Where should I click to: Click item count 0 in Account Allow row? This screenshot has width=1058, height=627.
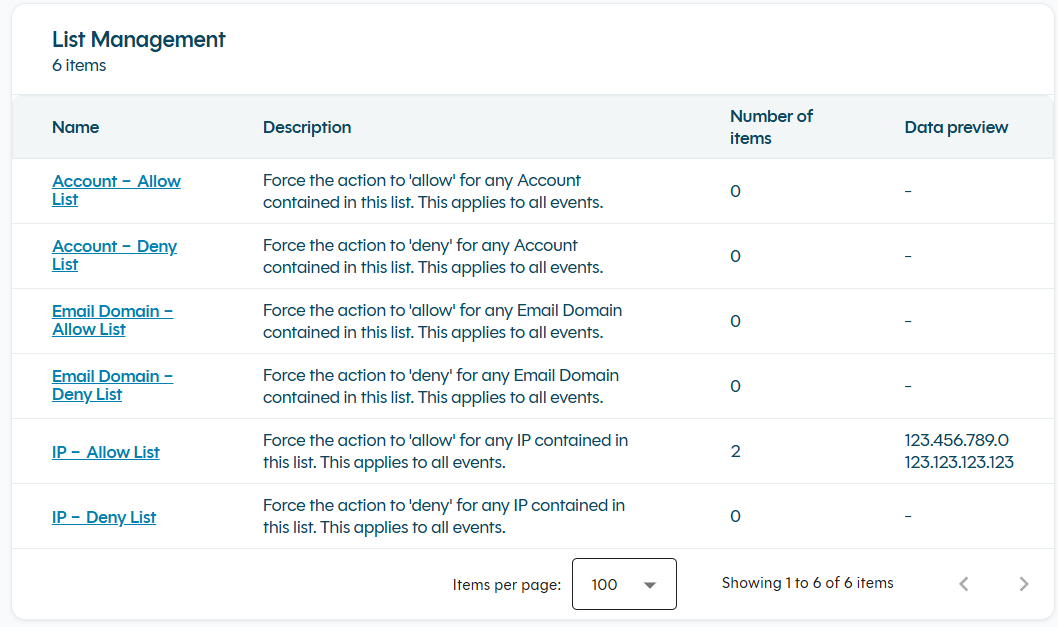(735, 191)
